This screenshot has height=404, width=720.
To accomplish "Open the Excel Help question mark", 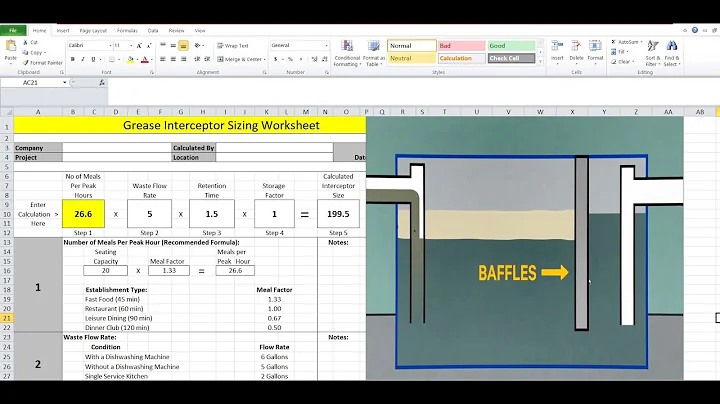I will point(695,30).
